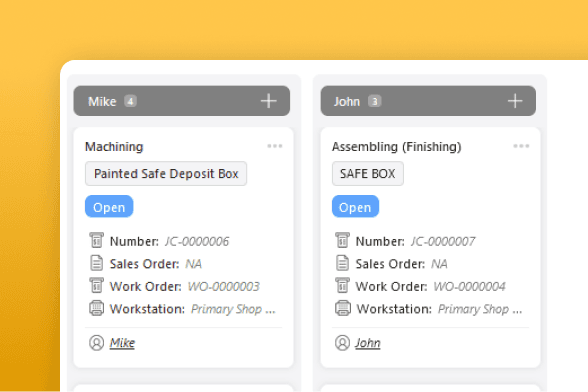This screenshot has height=392, width=588.
Task: Click the job card number icon beside JC-0000007
Action: point(342,240)
